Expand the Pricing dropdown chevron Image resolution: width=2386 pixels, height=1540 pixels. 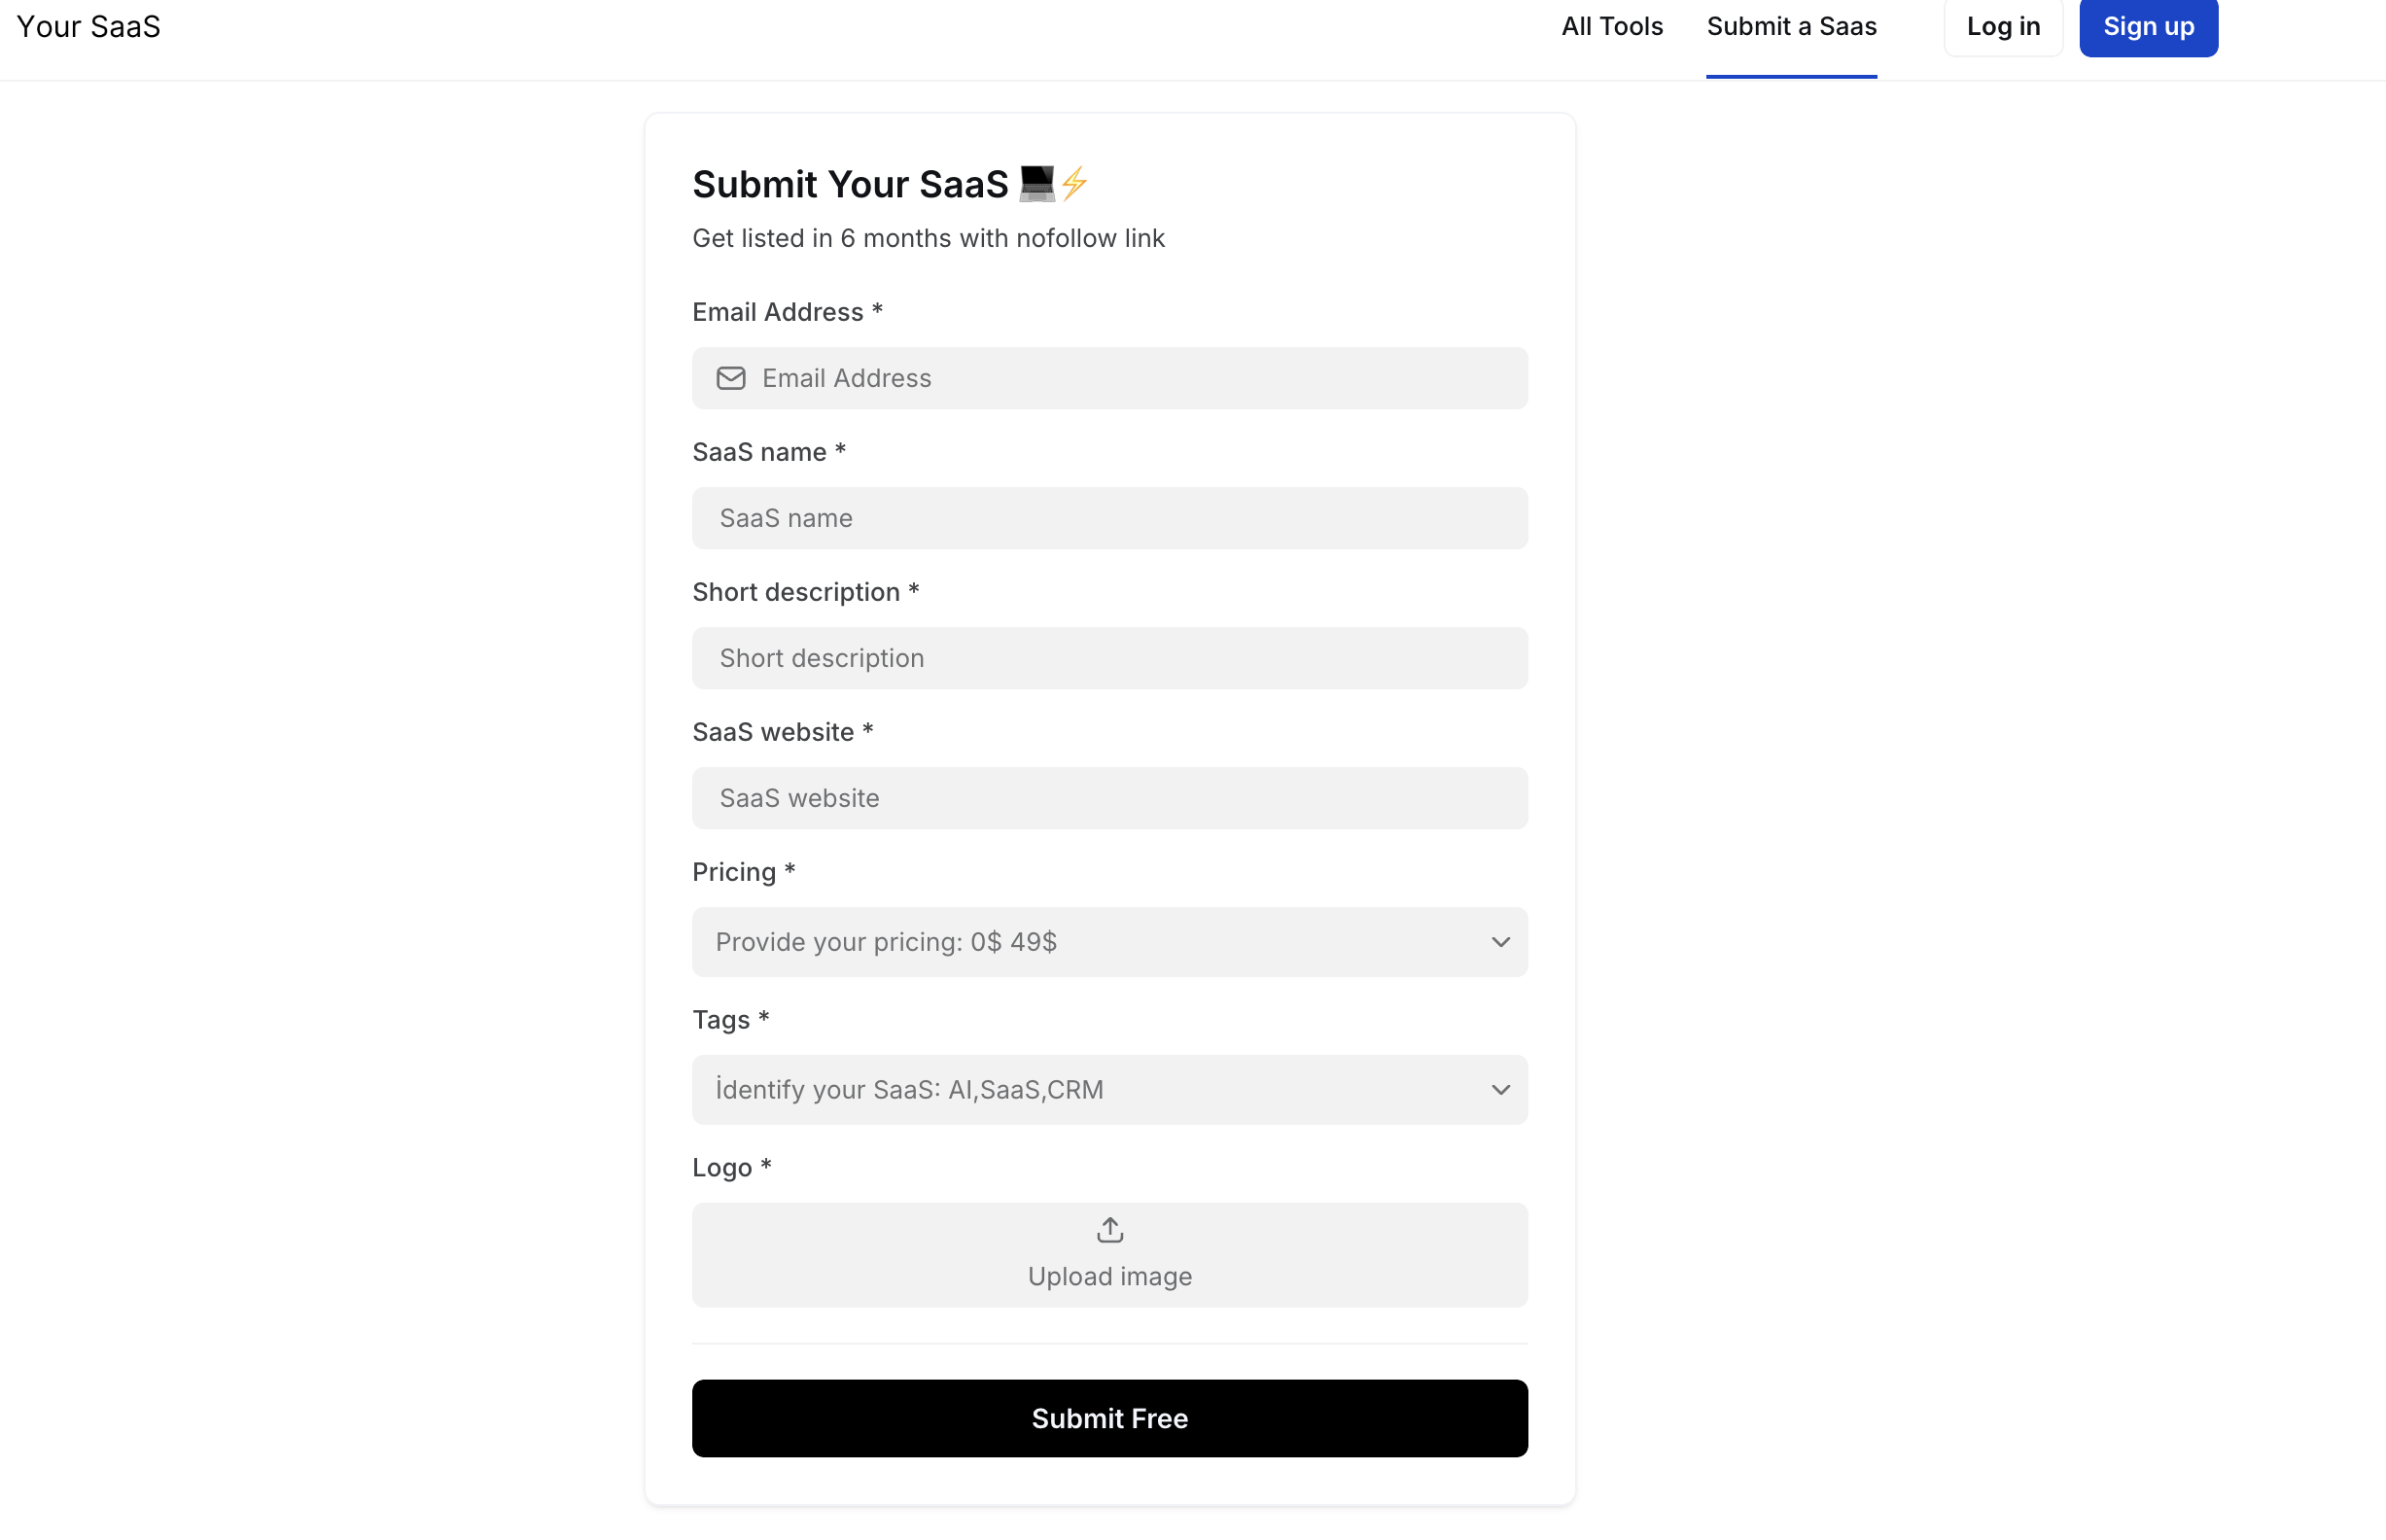click(1500, 942)
